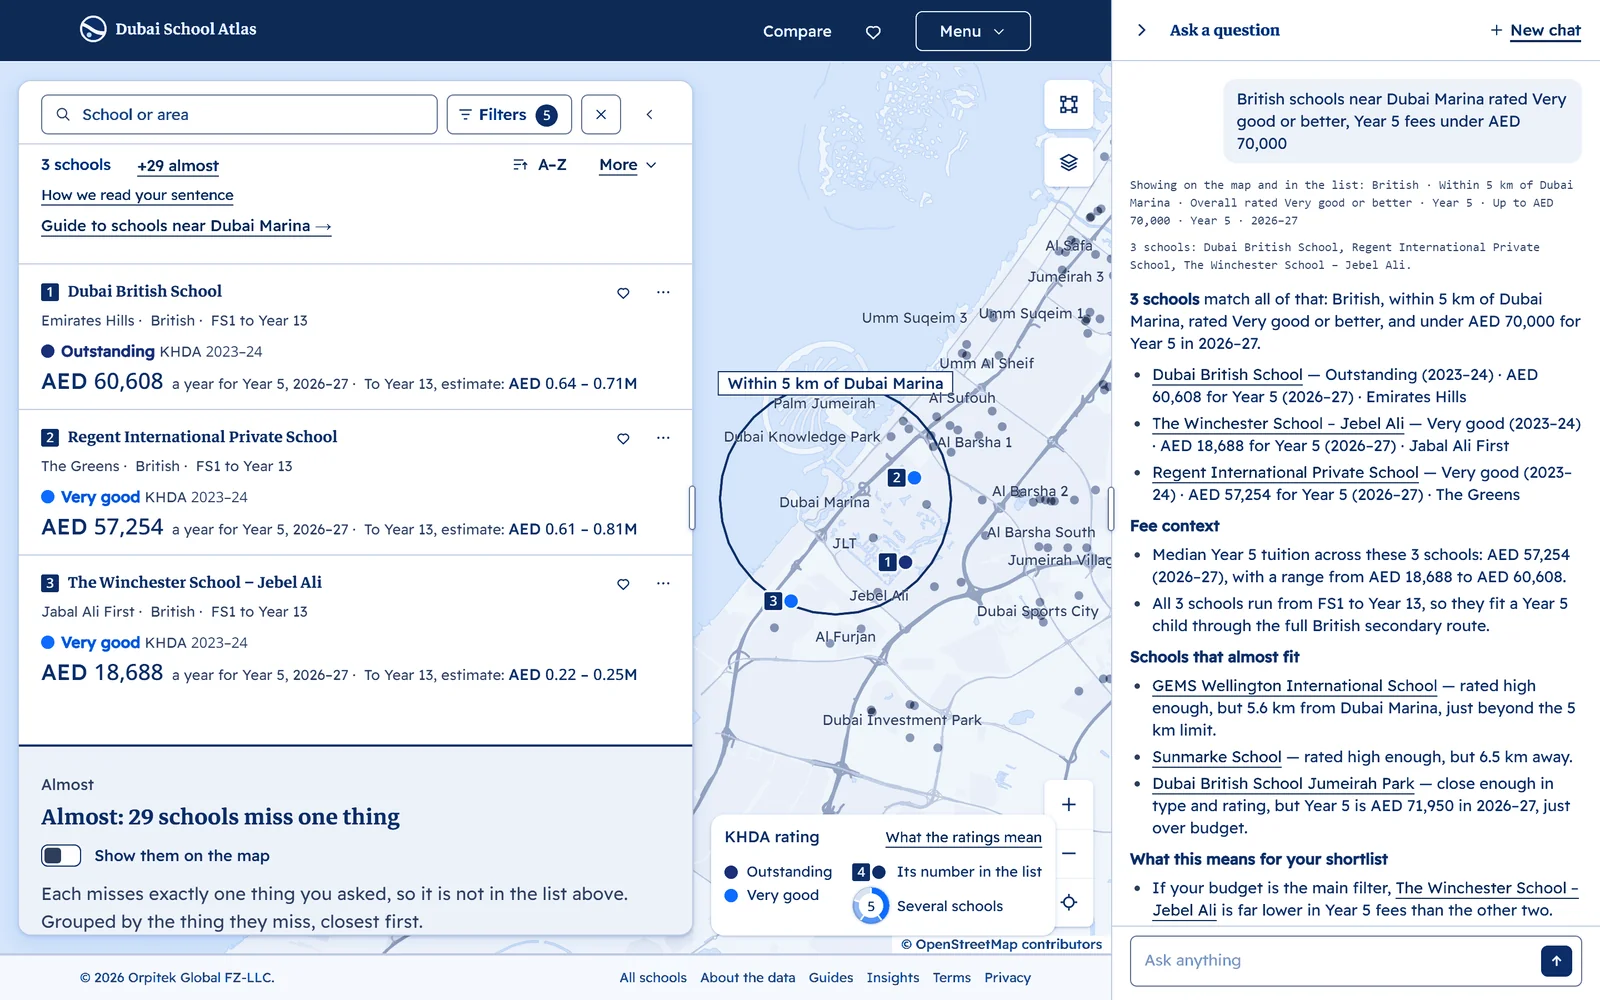Clear search with the X button

pos(601,115)
